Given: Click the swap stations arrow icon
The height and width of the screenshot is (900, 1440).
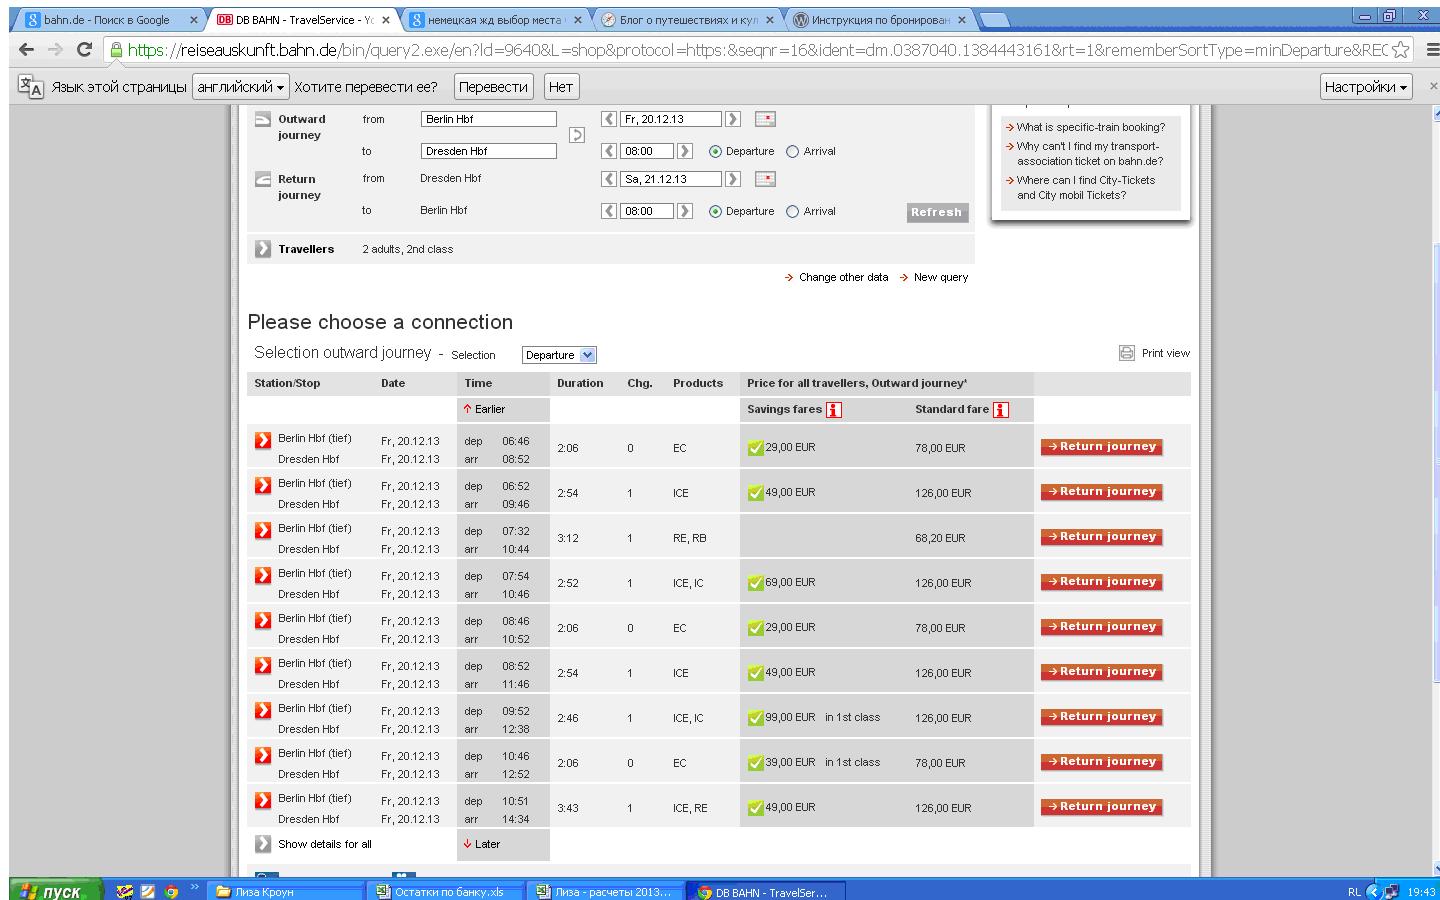Looking at the screenshot, I should pyautogui.click(x=576, y=135).
